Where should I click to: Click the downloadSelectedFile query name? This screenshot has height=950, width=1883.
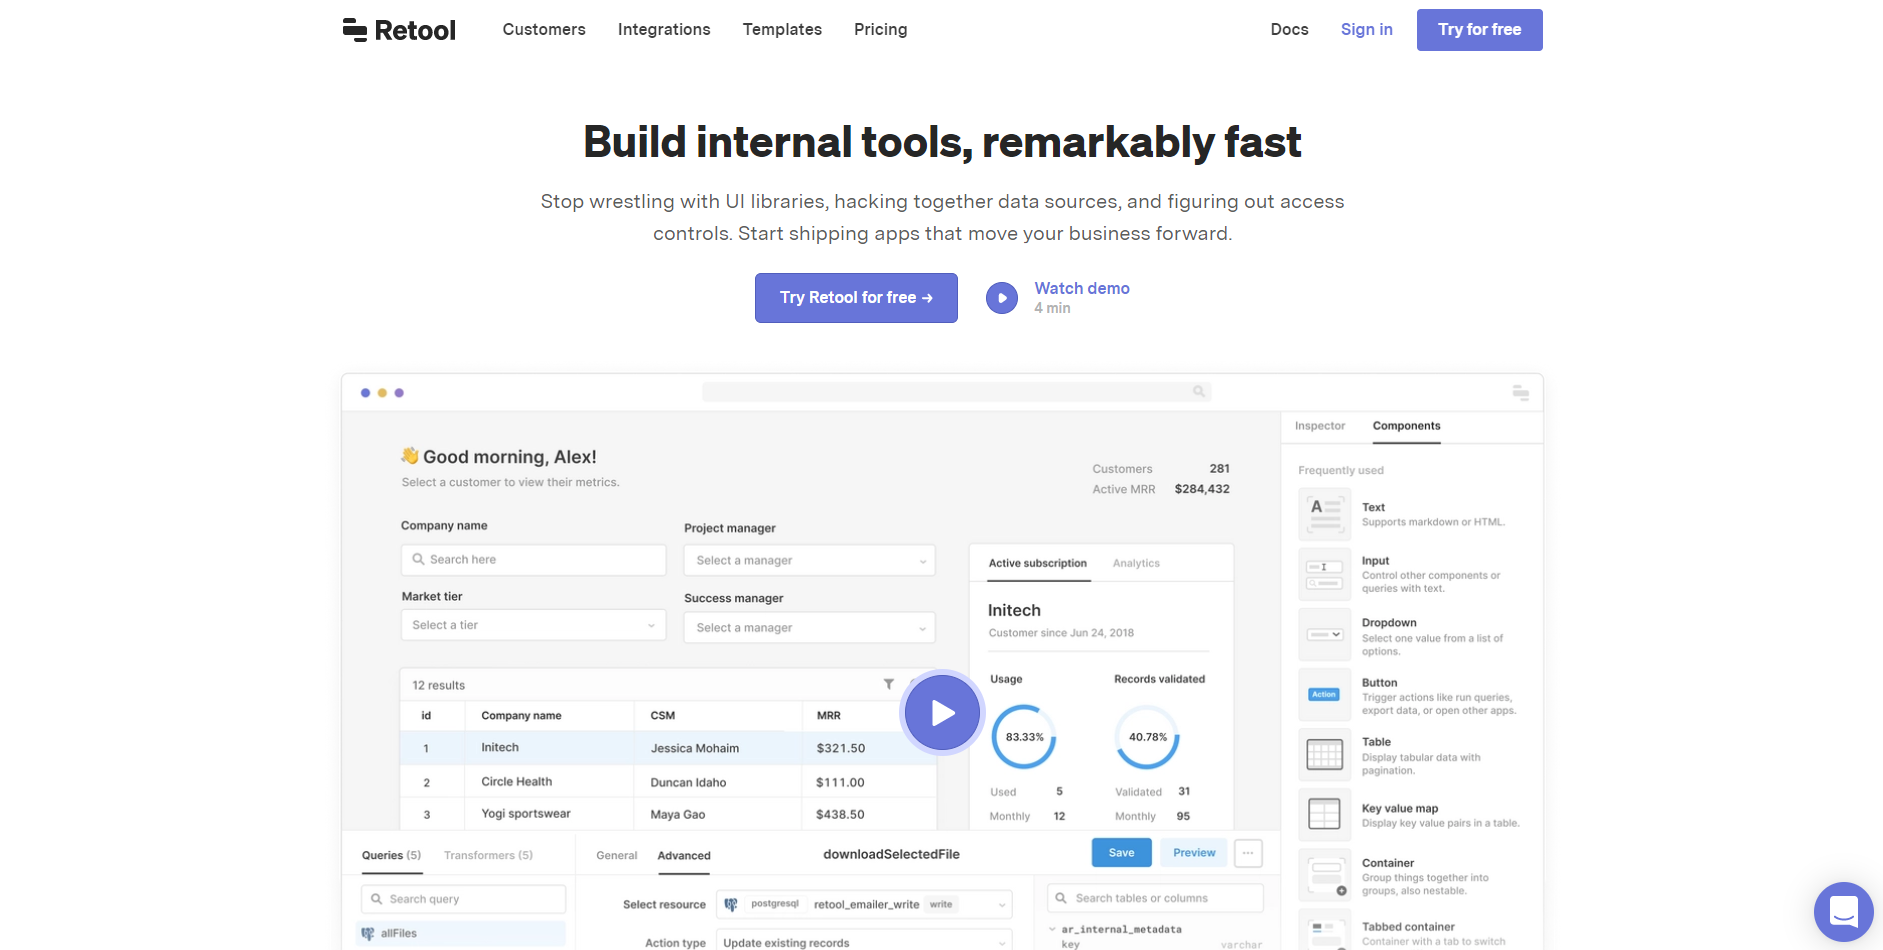click(891, 854)
